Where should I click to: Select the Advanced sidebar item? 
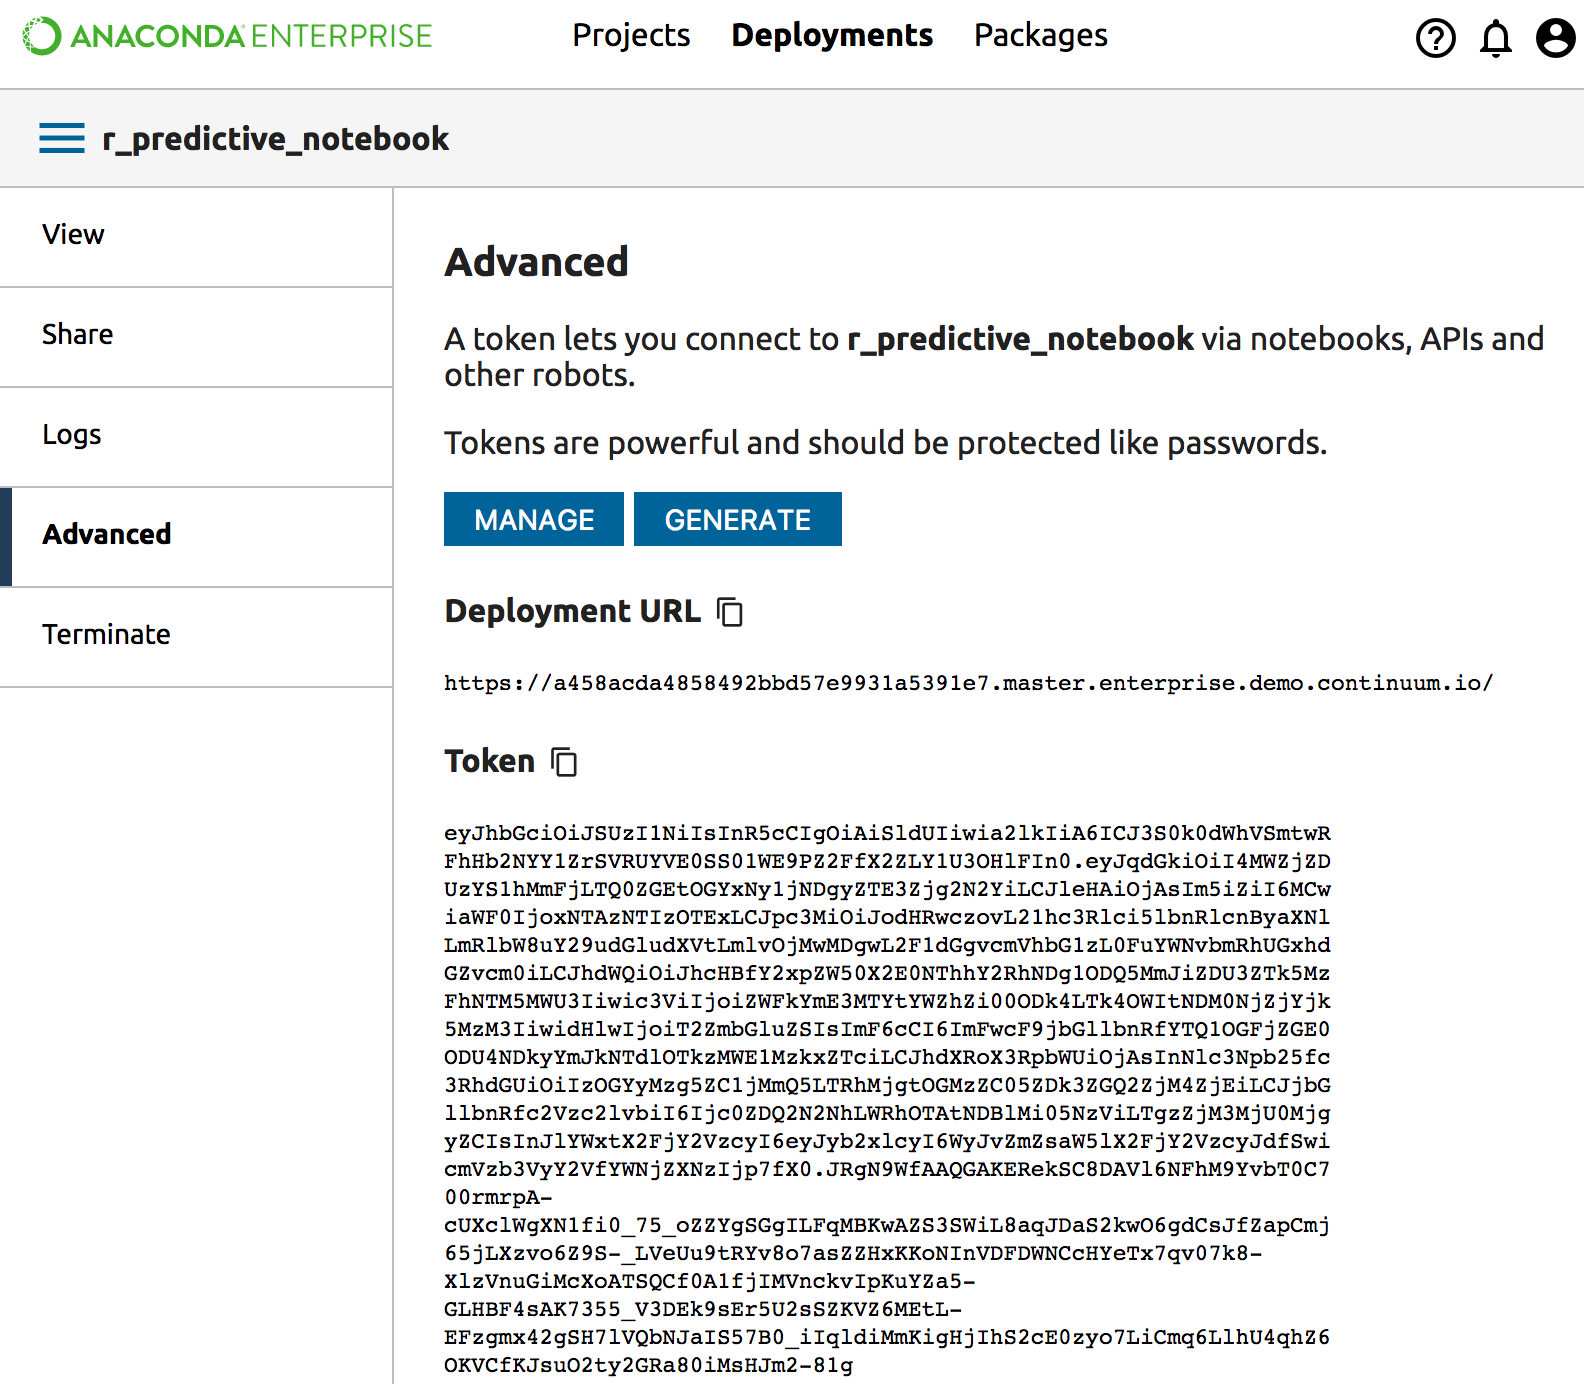(107, 535)
